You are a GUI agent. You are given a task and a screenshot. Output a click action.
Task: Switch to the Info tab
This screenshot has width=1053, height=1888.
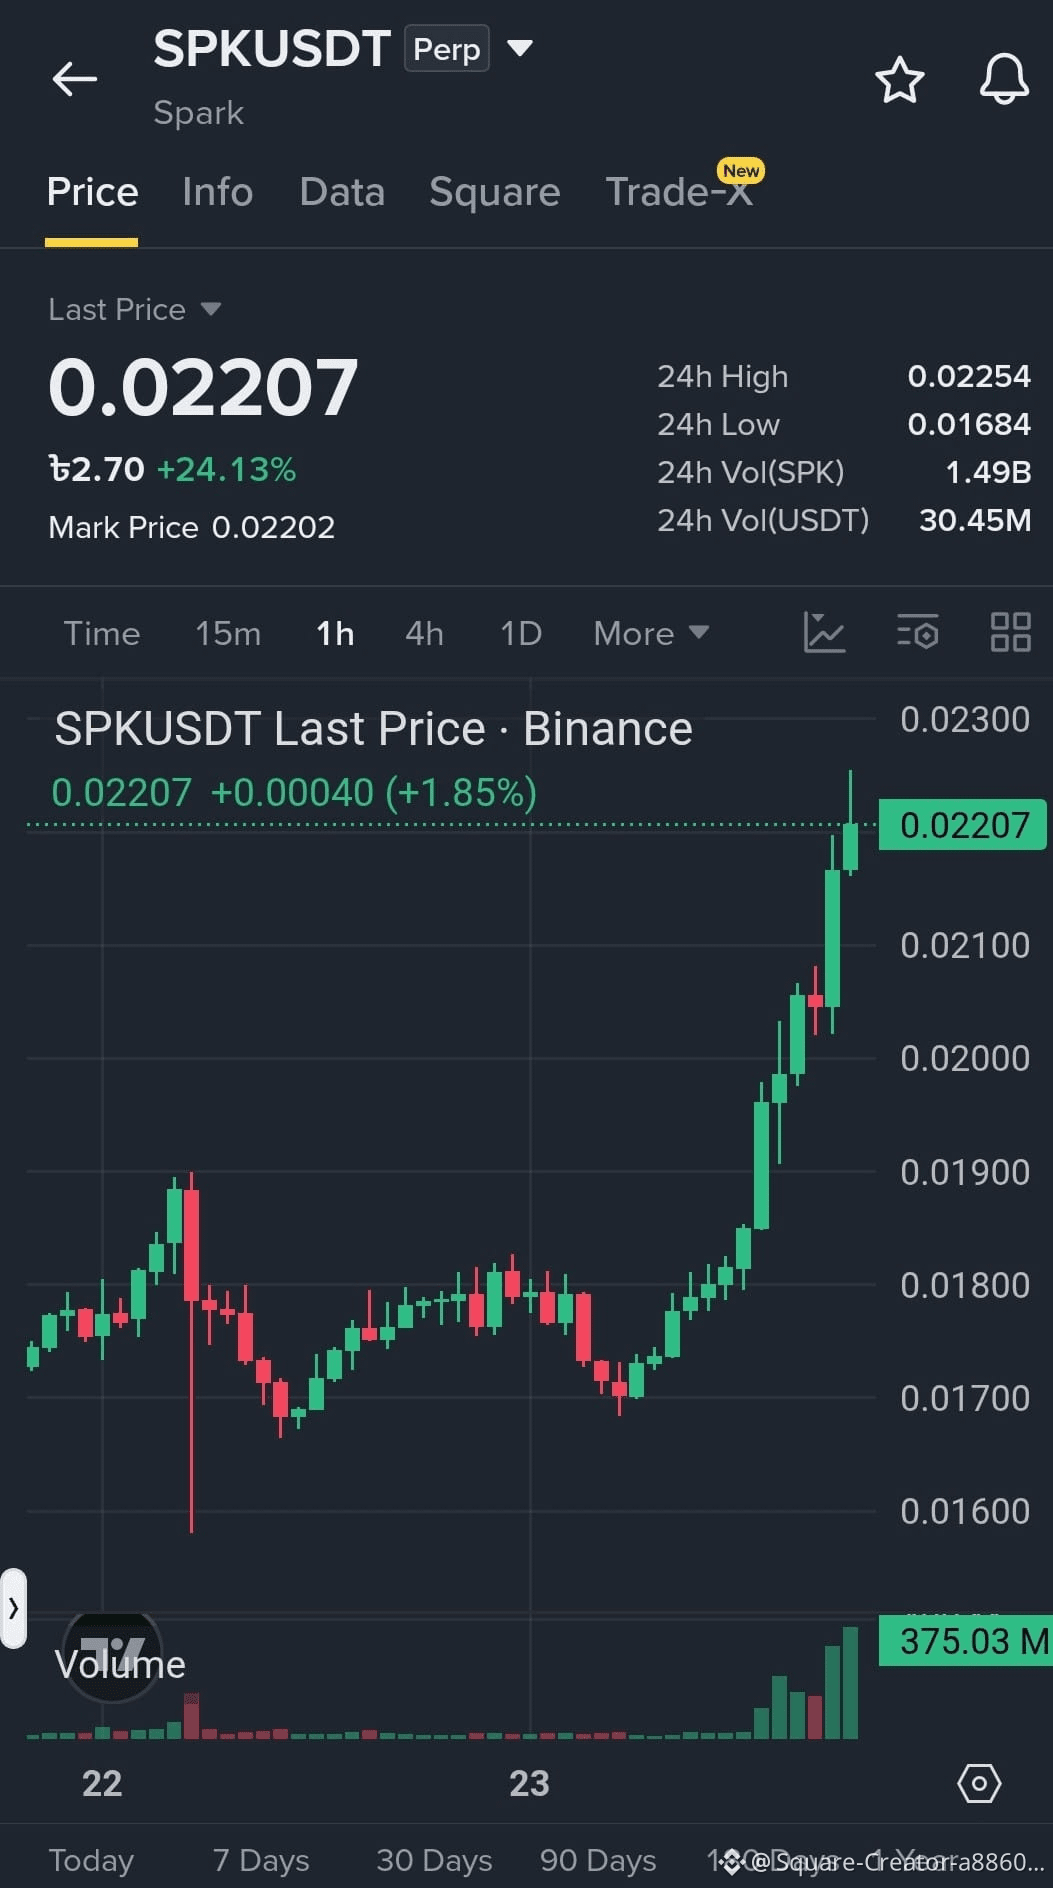coord(218,192)
